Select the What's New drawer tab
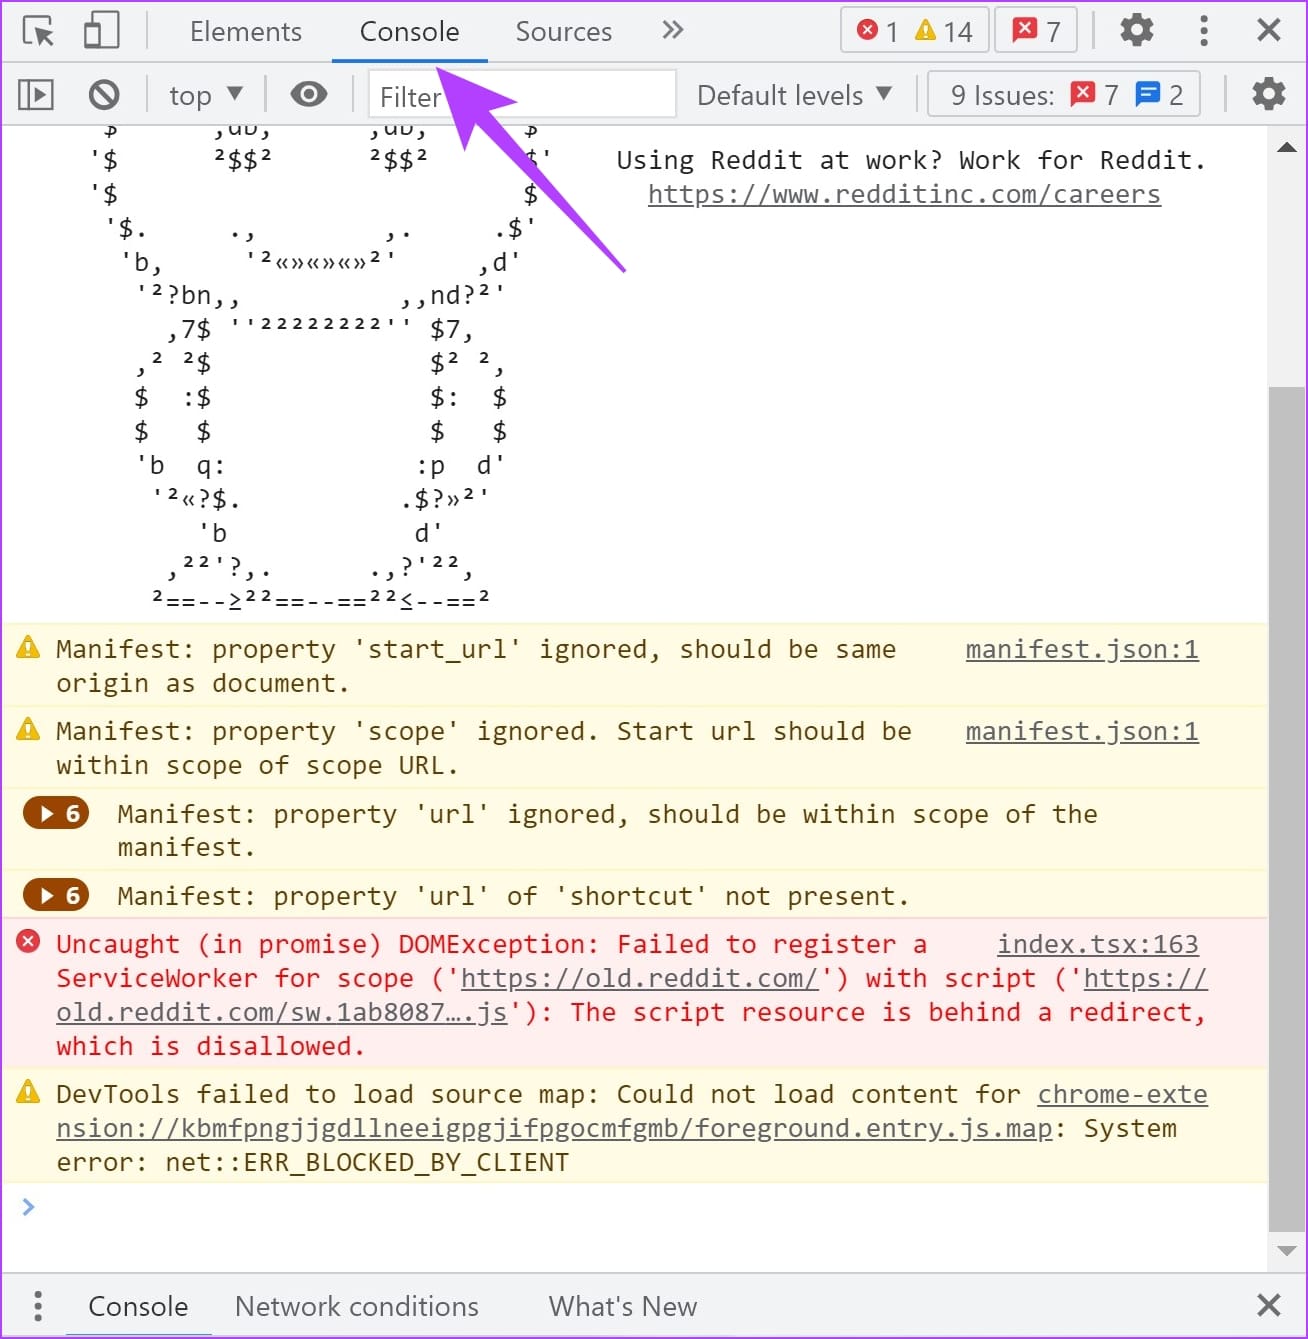The height and width of the screenshot is (1339, 1308). (x=623, y=1306)
